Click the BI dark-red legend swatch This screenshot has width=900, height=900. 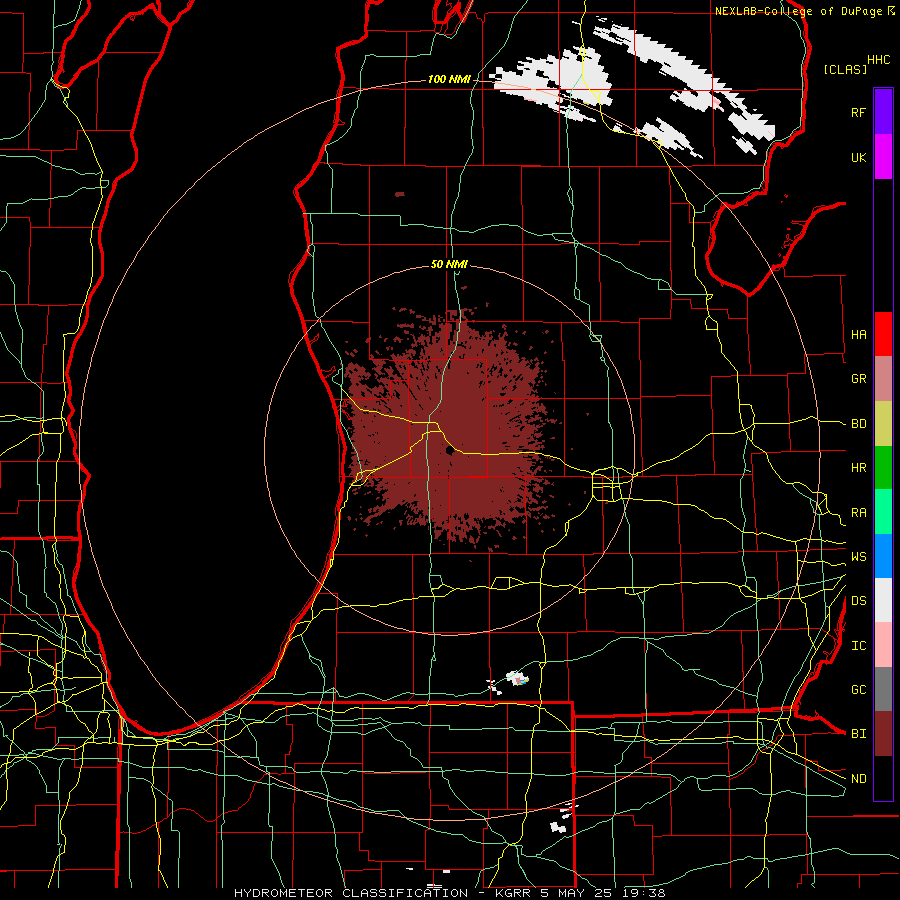click(883, 734)
